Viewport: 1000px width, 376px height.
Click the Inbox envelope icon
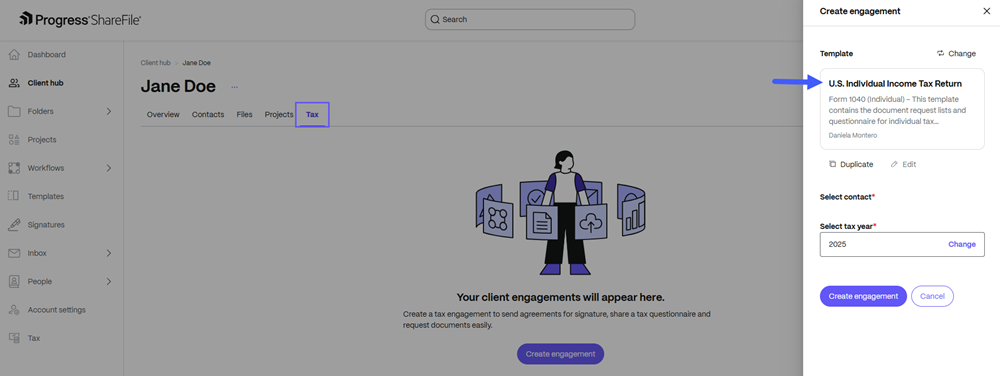click(x=14, y=253)
